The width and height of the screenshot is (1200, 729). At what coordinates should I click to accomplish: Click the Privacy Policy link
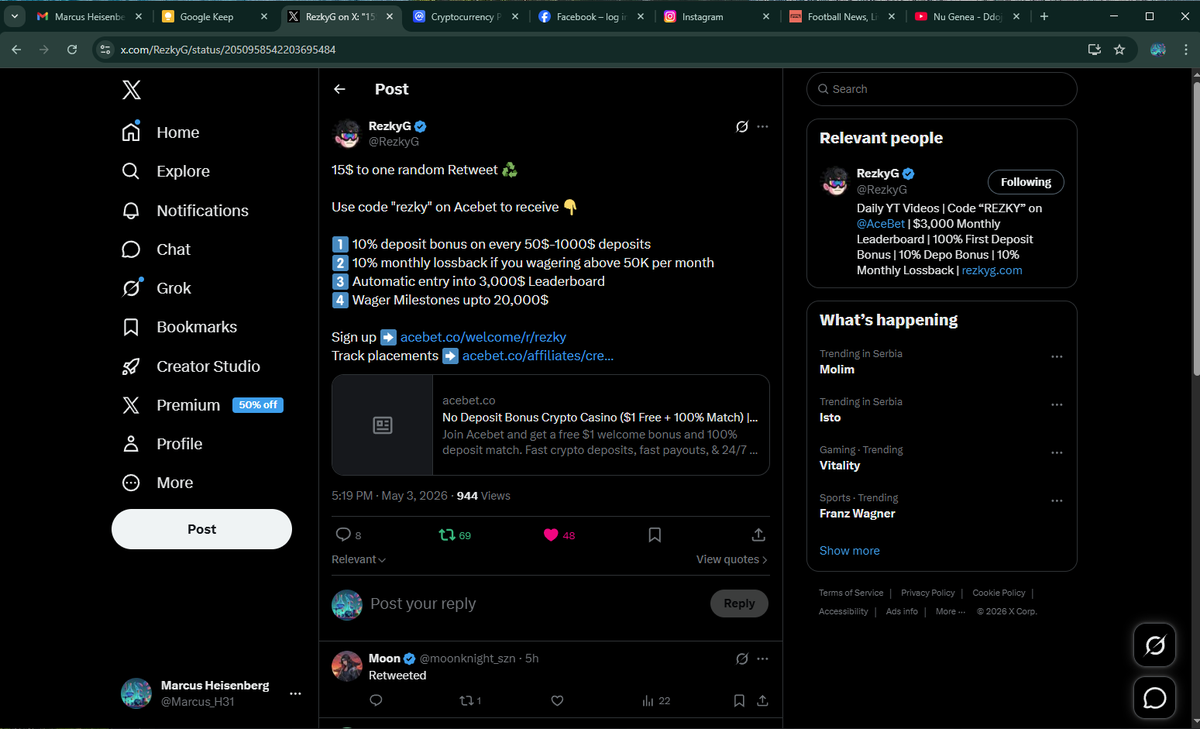coord(928,593)
